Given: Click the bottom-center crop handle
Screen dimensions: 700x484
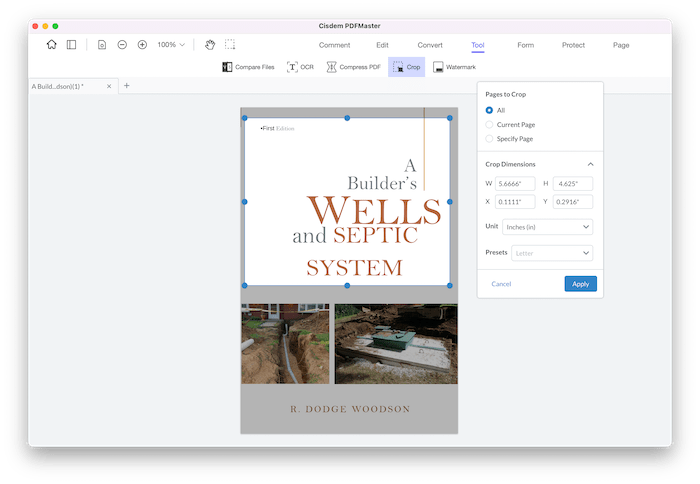Looking at the screenshot, I should click(x=347, y=285).
